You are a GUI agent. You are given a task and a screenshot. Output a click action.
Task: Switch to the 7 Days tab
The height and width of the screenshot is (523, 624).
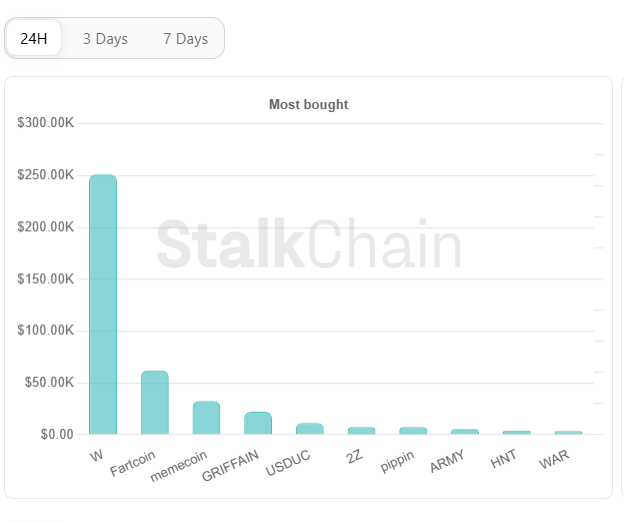[x=186, y=39]
